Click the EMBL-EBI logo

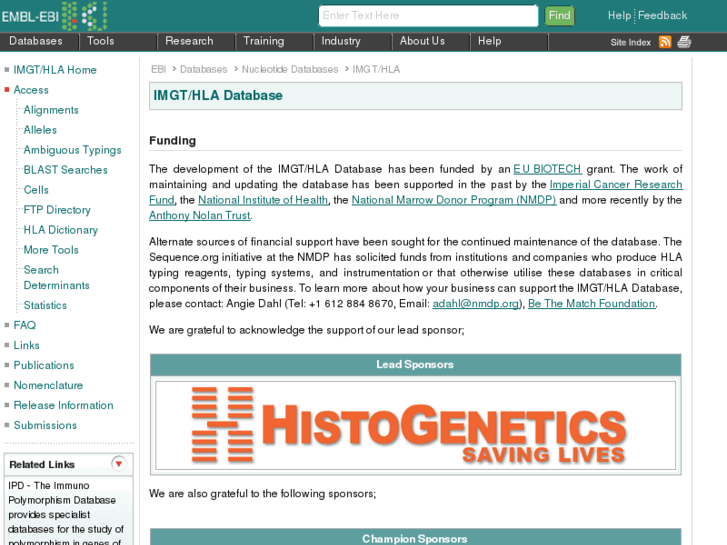(54, 16)
